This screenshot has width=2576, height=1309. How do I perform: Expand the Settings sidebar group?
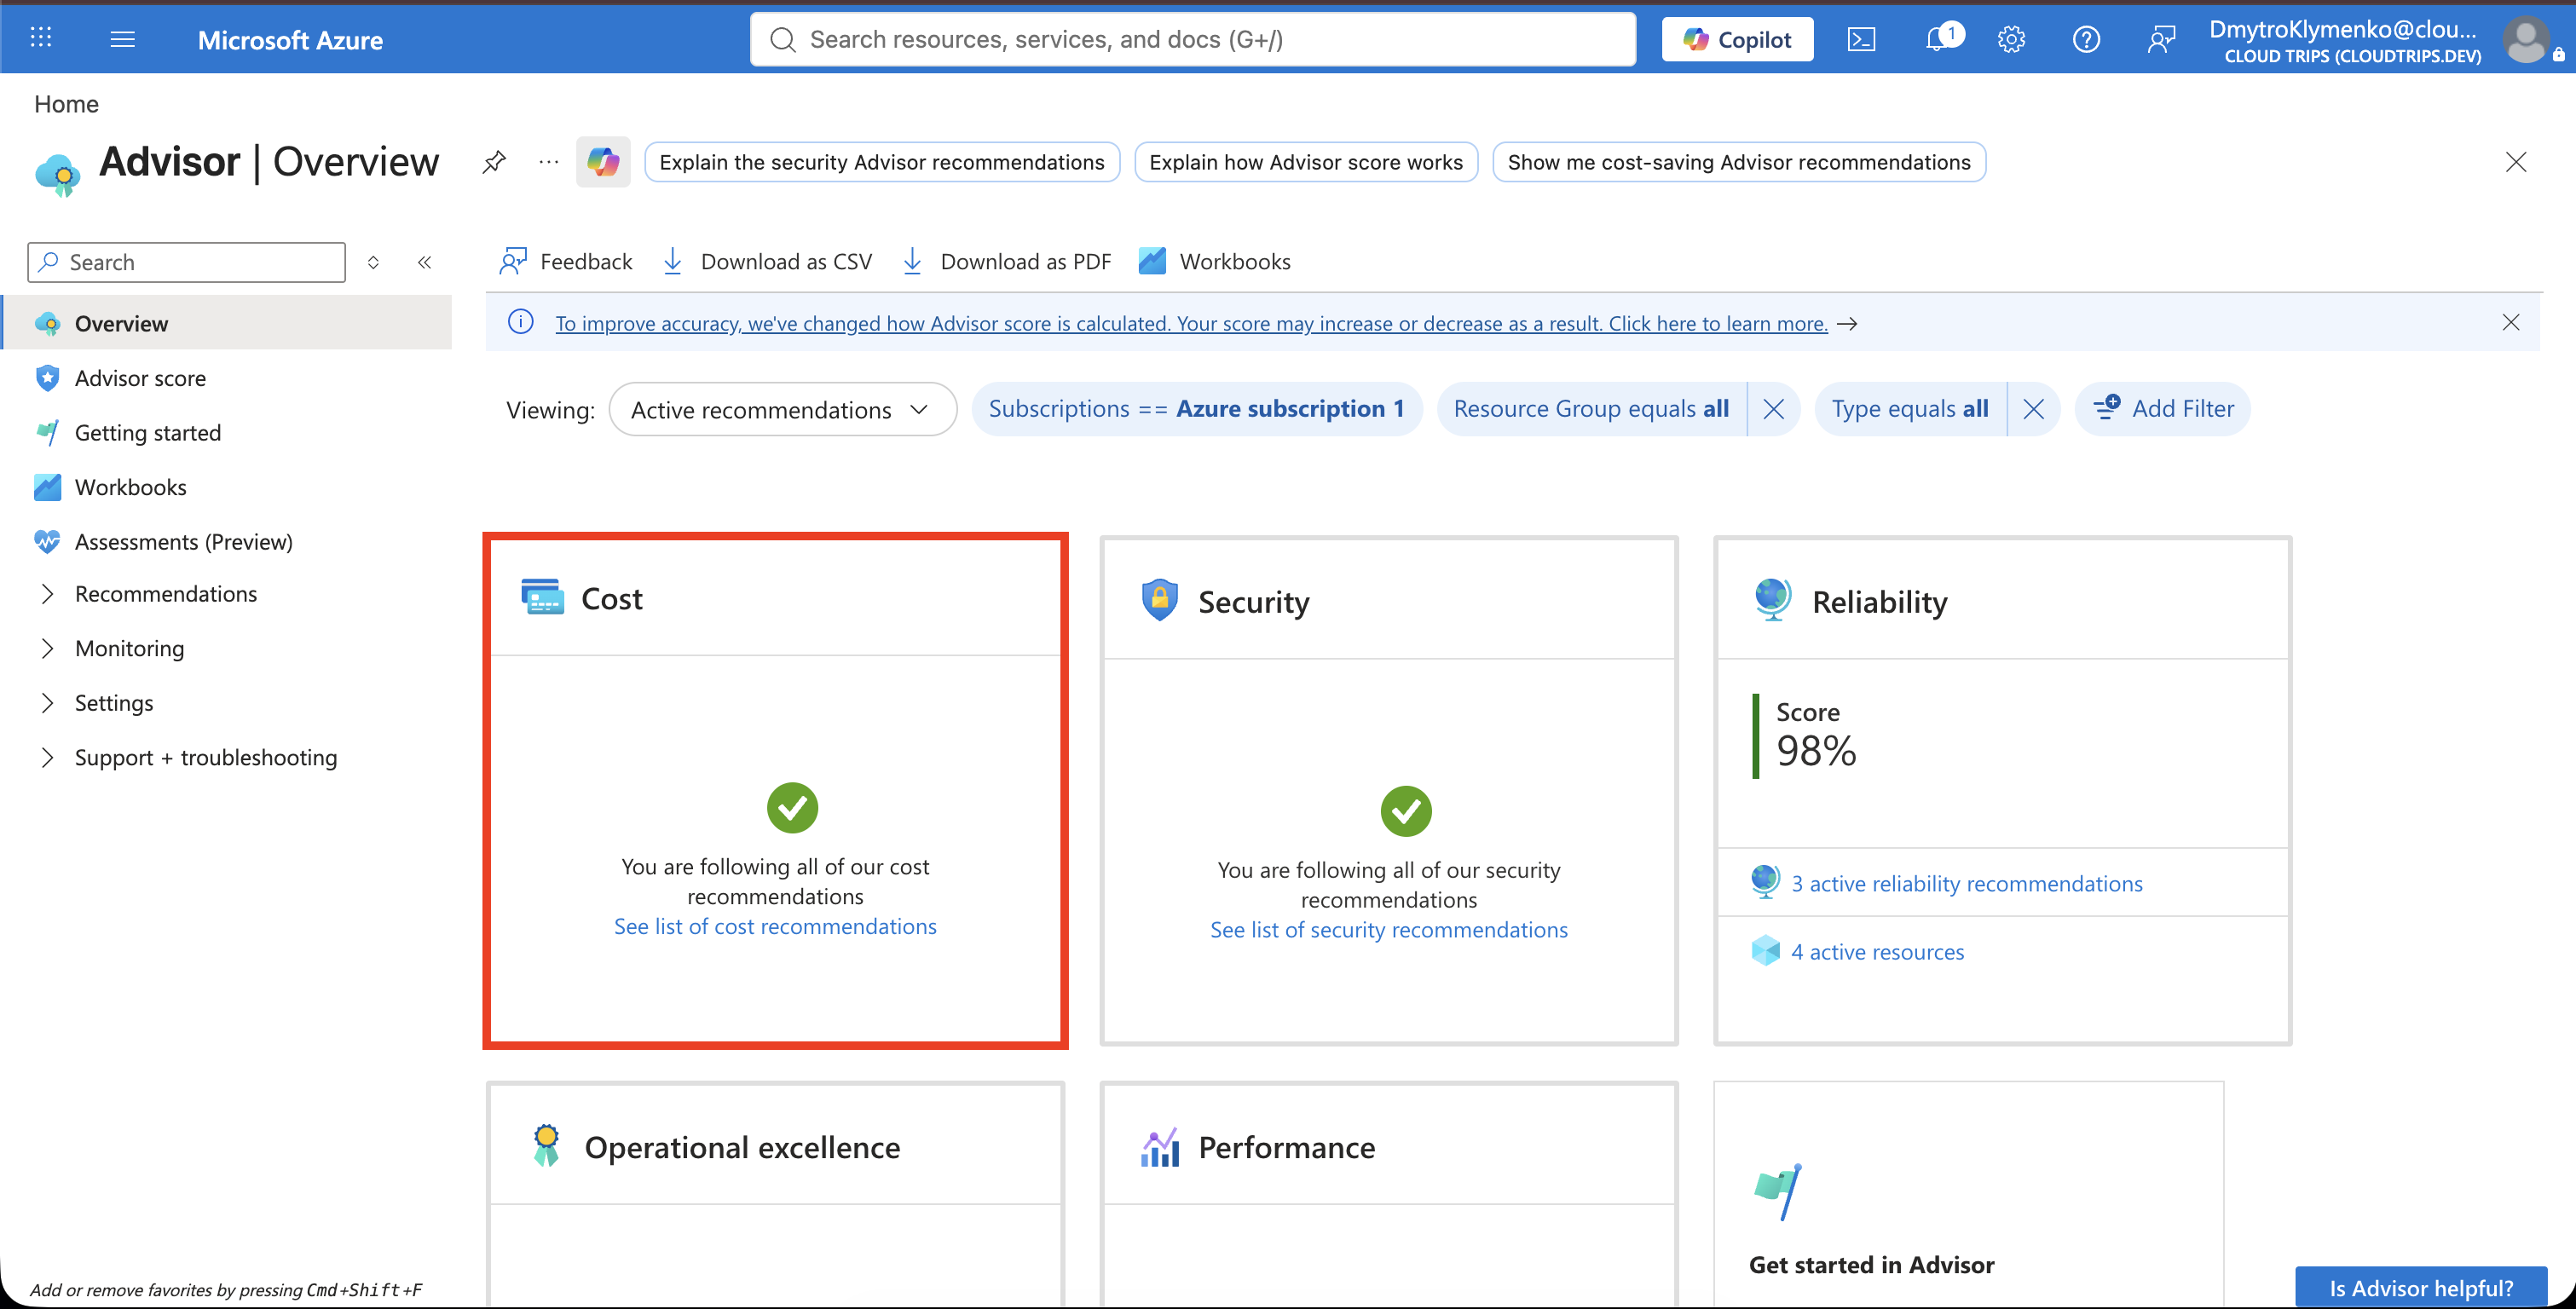click(x=47, y=703)
